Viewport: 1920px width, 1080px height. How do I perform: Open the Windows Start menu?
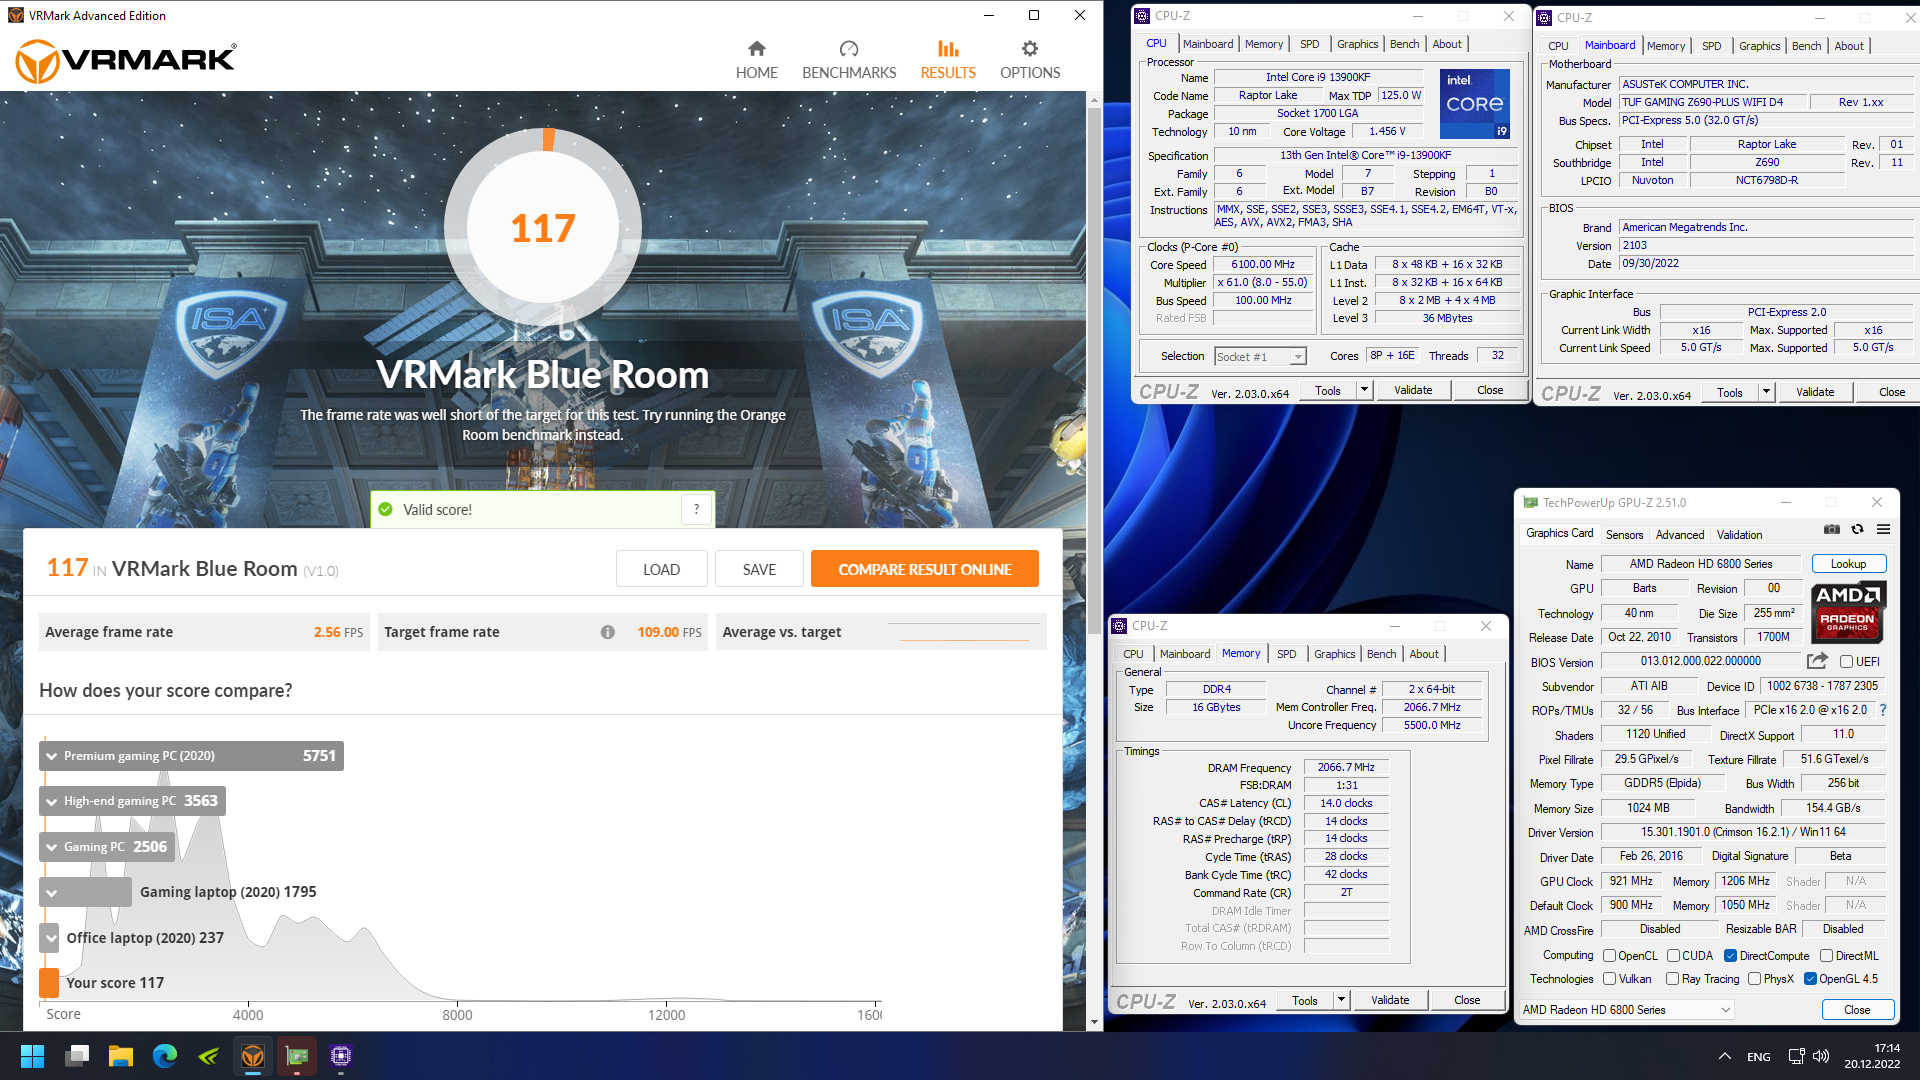(x=32, y=1056)
